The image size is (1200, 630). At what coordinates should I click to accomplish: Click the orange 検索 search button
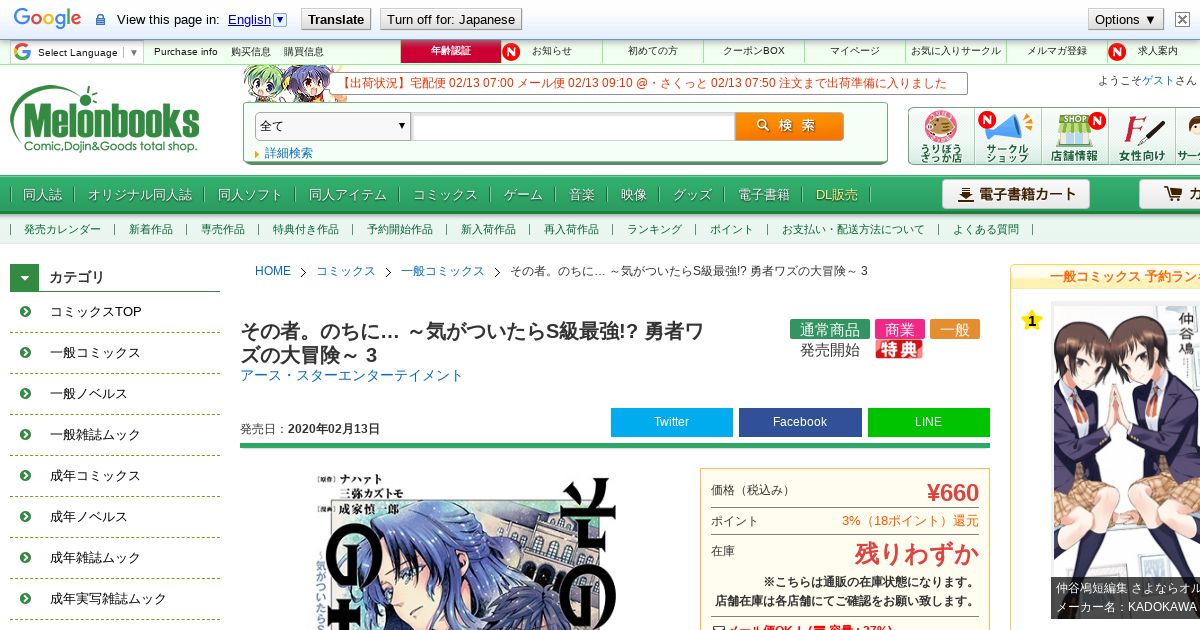(x=789, y=126)
